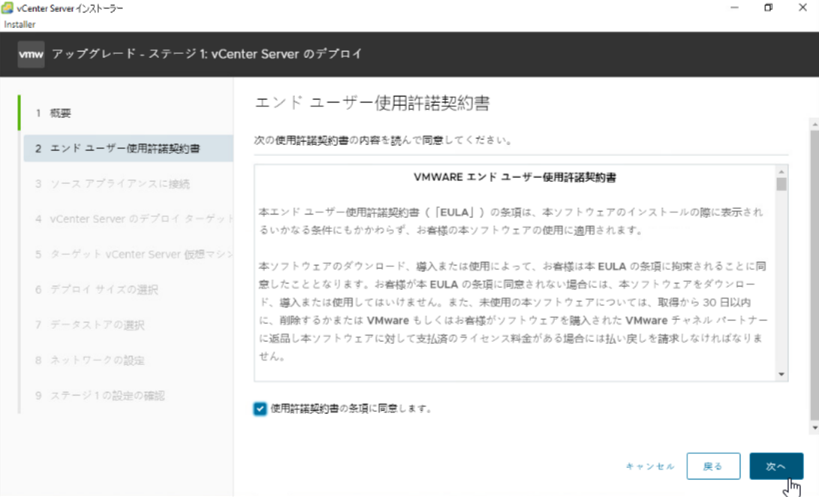
Task: Click the vmw logo in header
Action: pyautogui.click(x=31, y=54)
